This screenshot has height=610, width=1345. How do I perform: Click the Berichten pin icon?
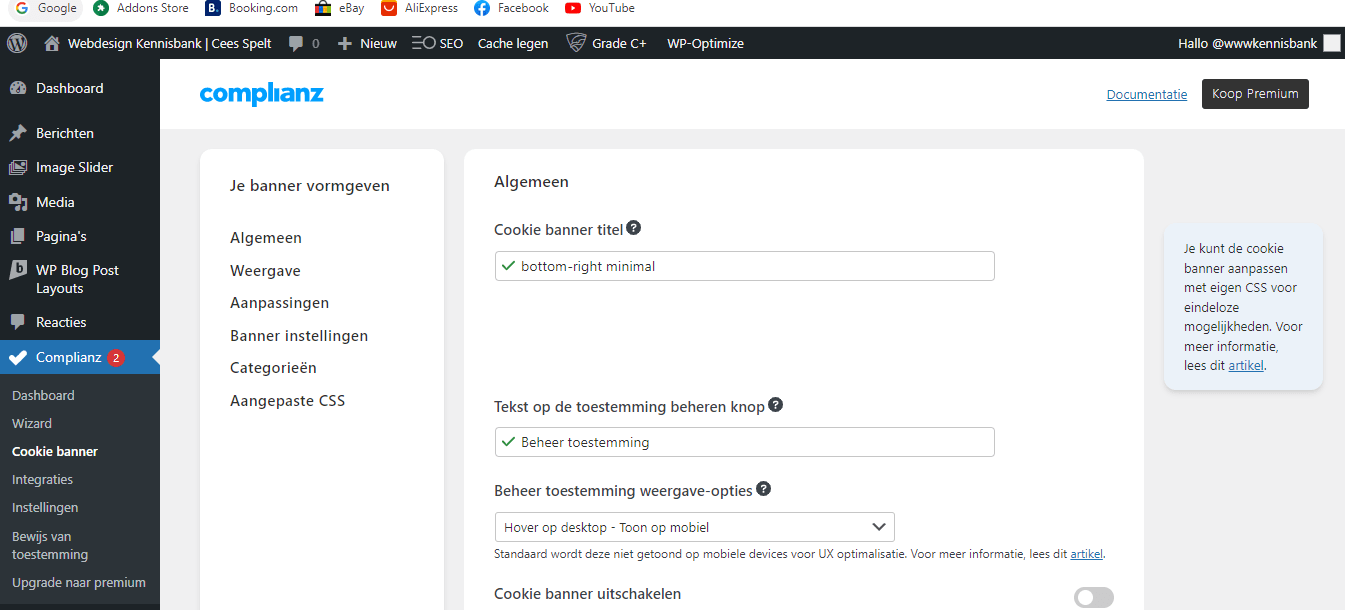[18, 133]
